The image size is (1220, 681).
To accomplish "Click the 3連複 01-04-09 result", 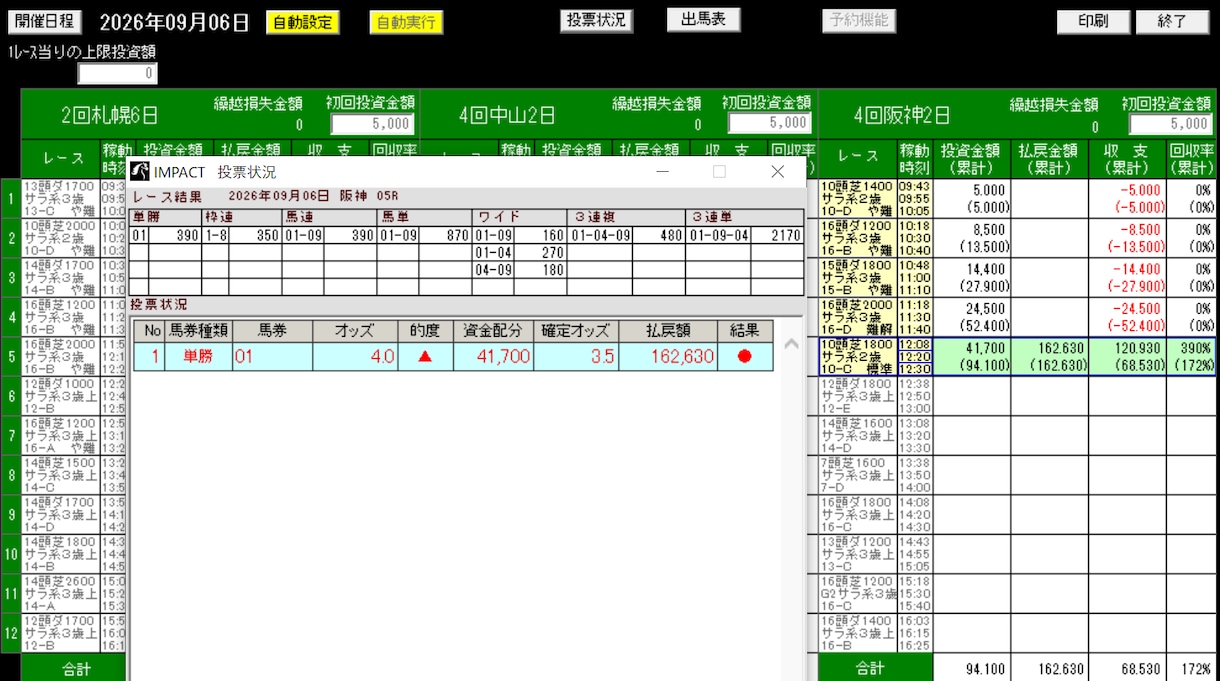I will tap(602, 235).
